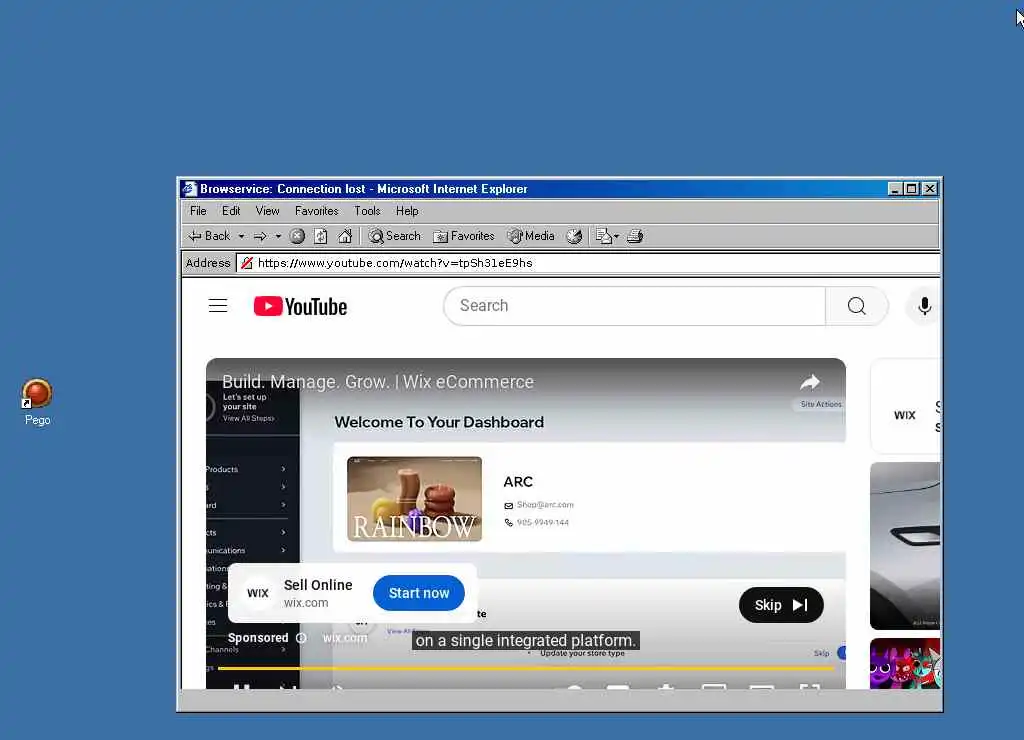This screenshot has width=1024, height=740.
Task: Focus the YouTube Search box
Action: tap(634, 306)
